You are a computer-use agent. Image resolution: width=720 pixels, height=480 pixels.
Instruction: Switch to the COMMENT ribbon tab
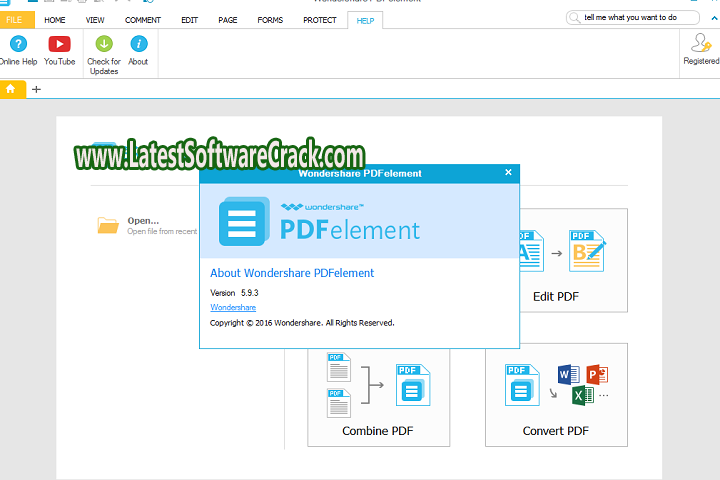tap(143, 20)
